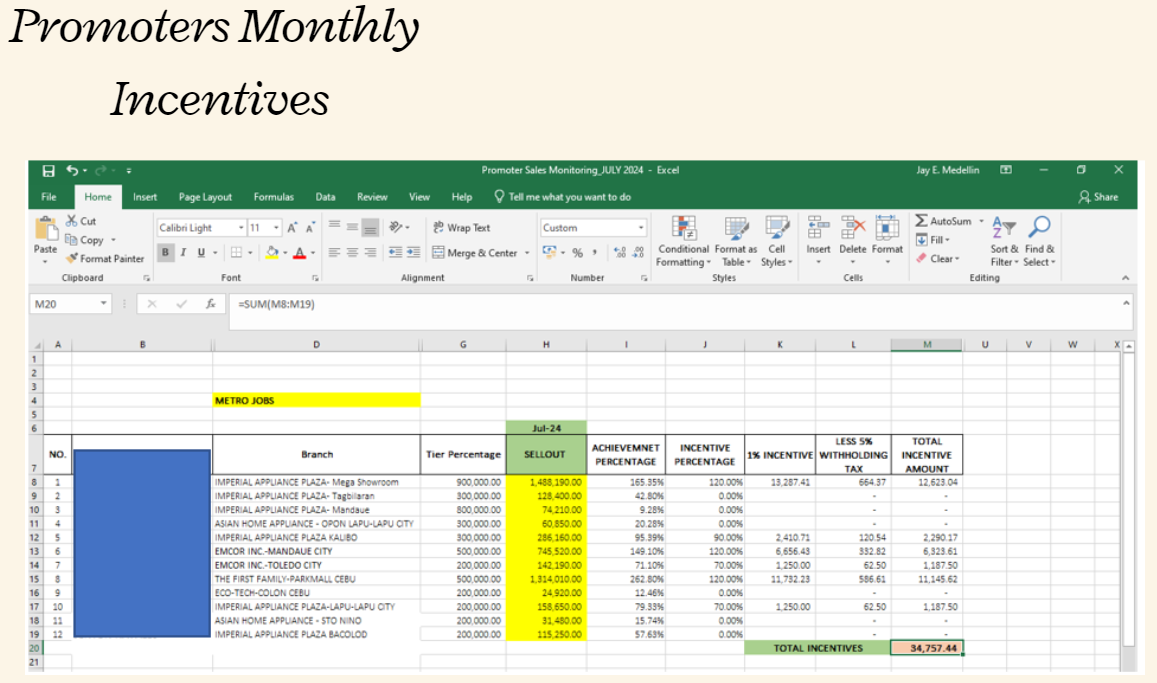Screen dimensions: 1157x683
Task: Expand the Fill dropdown in Editing group
Action: click(x=947, y=240)
